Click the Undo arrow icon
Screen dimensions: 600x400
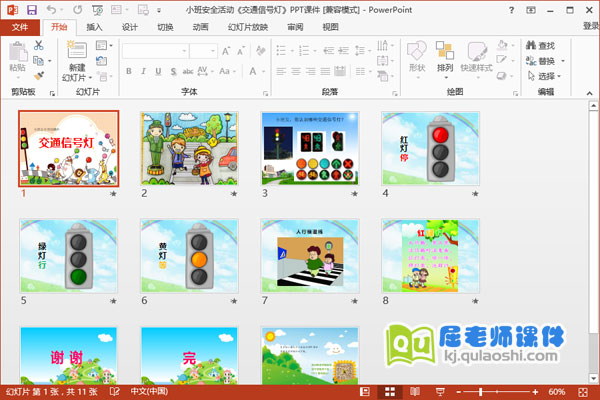coord(51,10)
